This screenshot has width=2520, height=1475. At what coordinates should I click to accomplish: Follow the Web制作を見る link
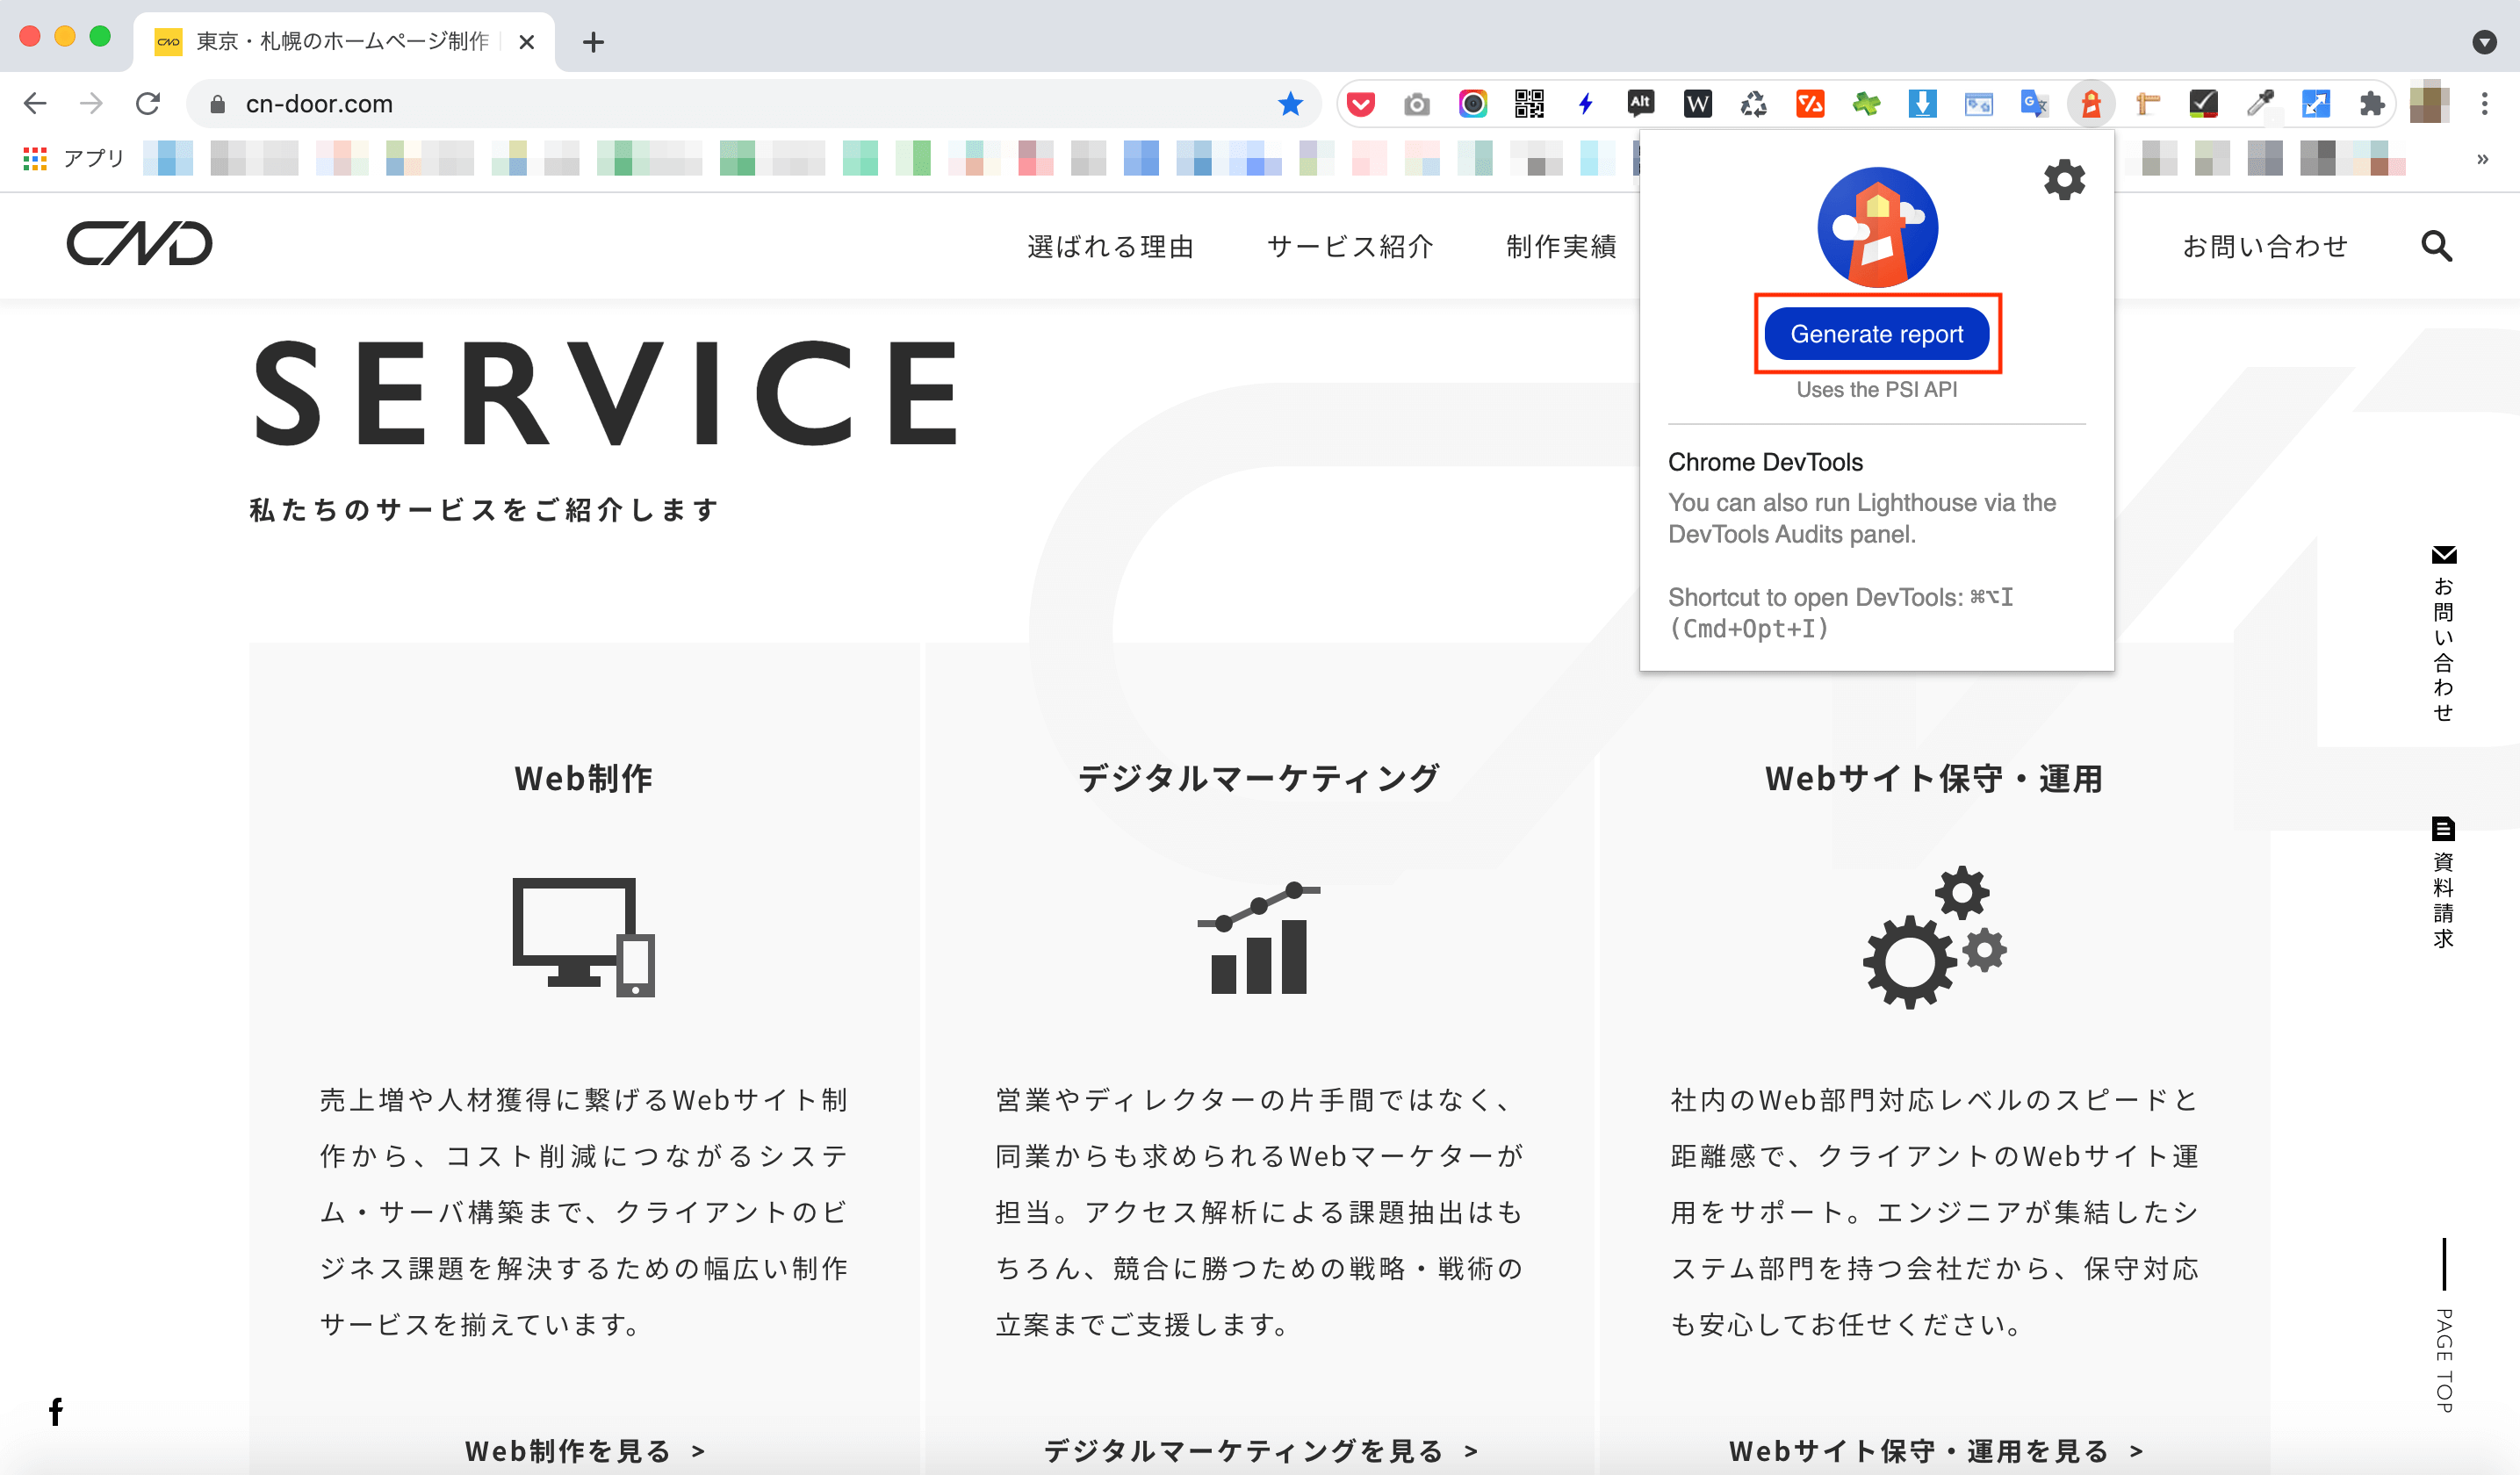pos(586,1450)
